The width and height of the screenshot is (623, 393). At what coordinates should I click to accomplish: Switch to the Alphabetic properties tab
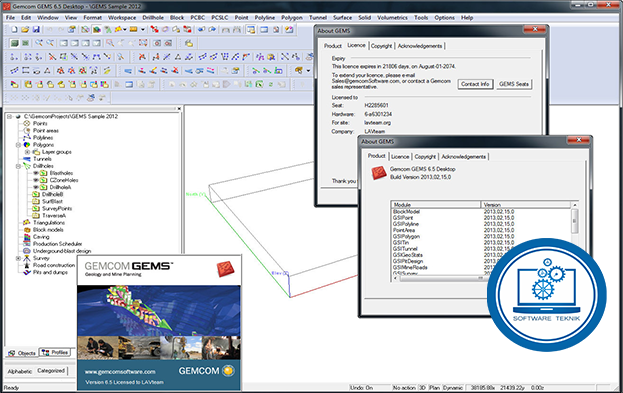click(x=19, y=371)
